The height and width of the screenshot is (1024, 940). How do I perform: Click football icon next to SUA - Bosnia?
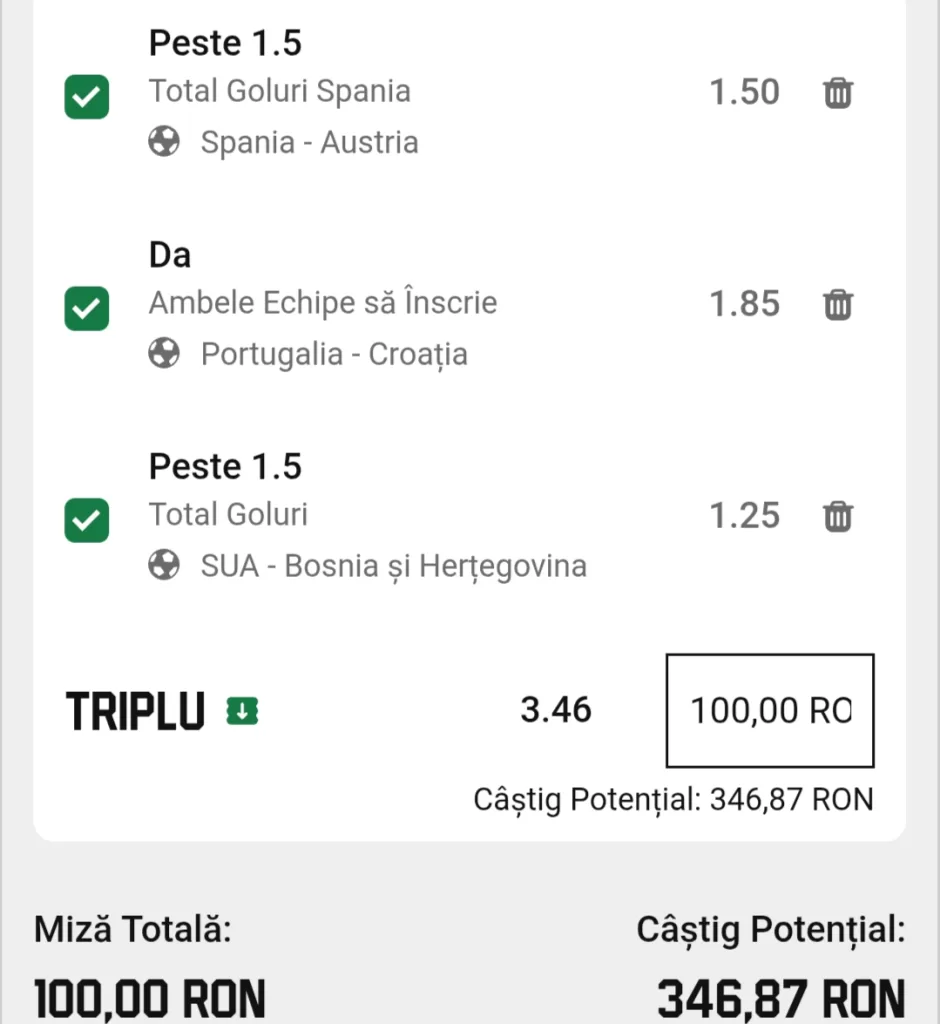tap(164, 565)
